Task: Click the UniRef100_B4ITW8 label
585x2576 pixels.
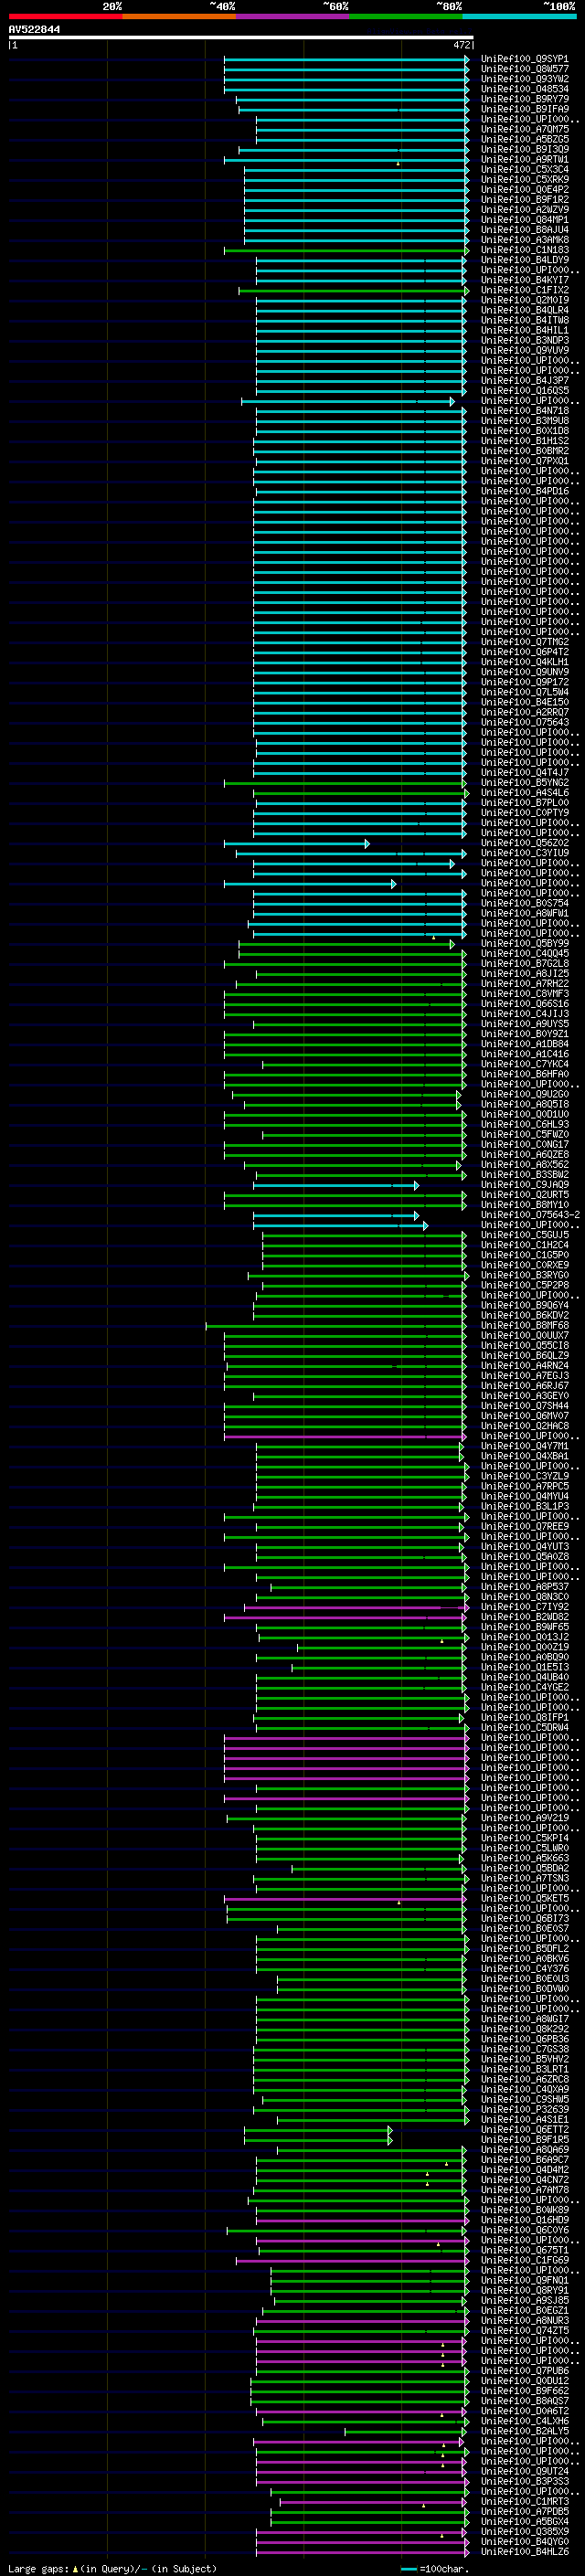Action: tap(524, 320)
